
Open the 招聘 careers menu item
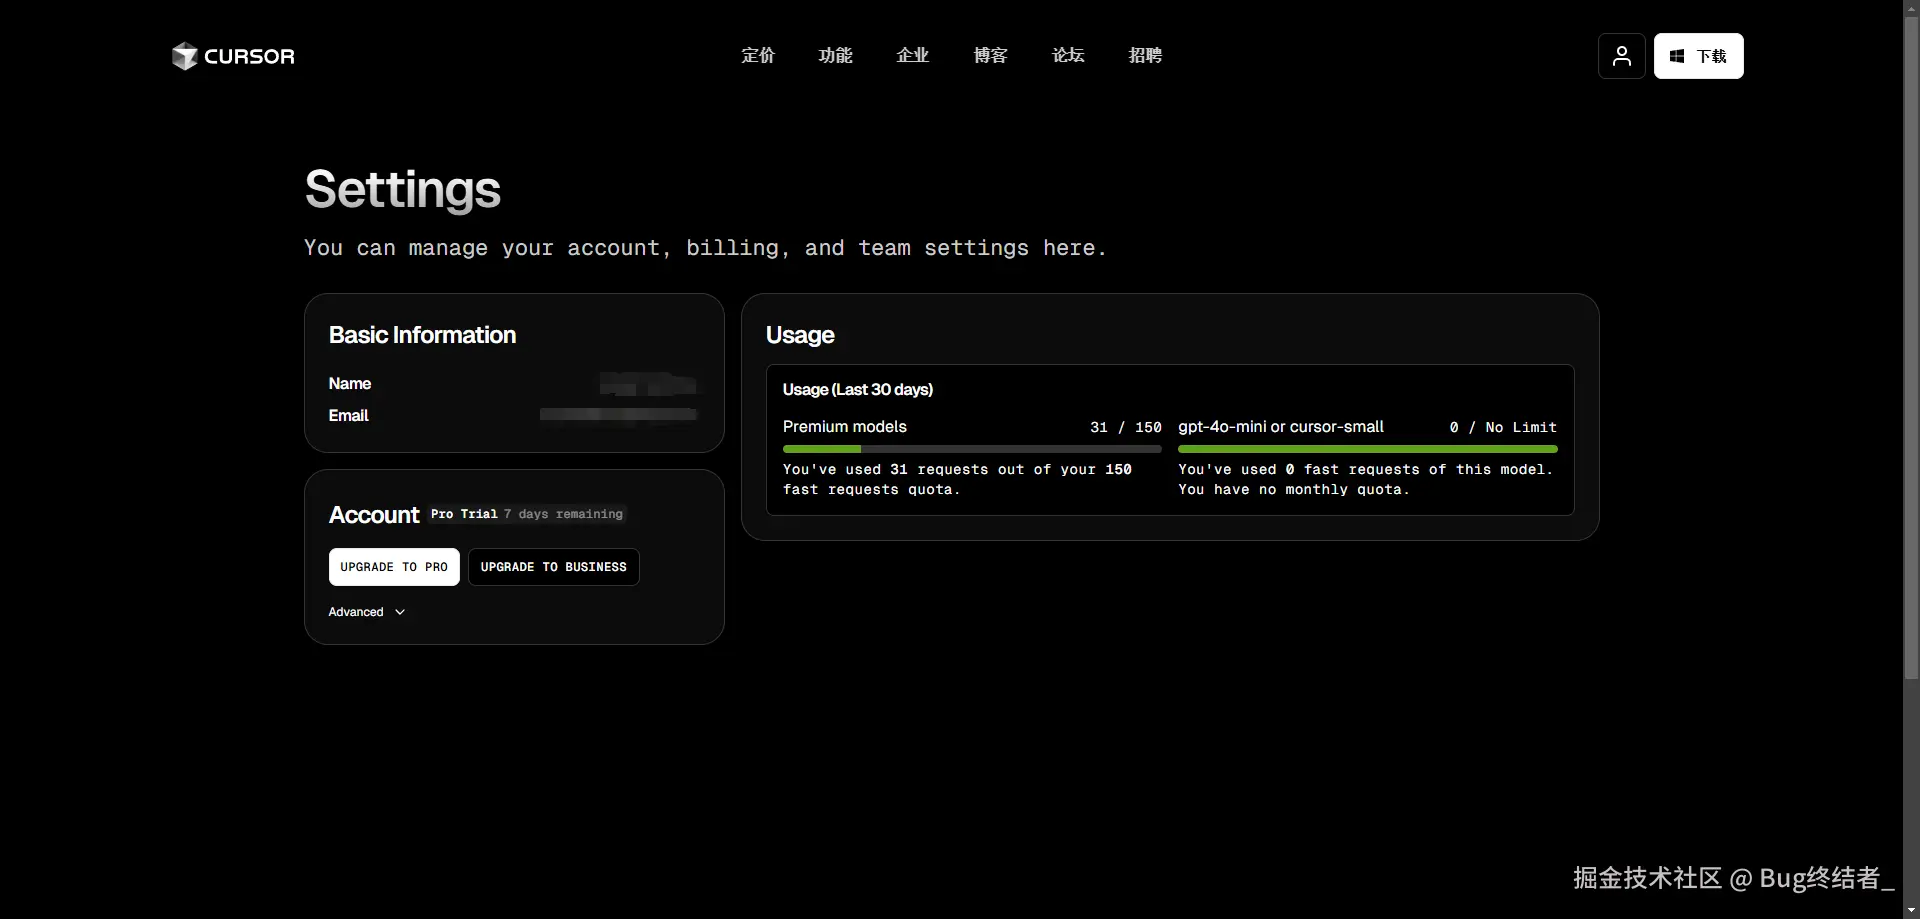coord(1145,56)
